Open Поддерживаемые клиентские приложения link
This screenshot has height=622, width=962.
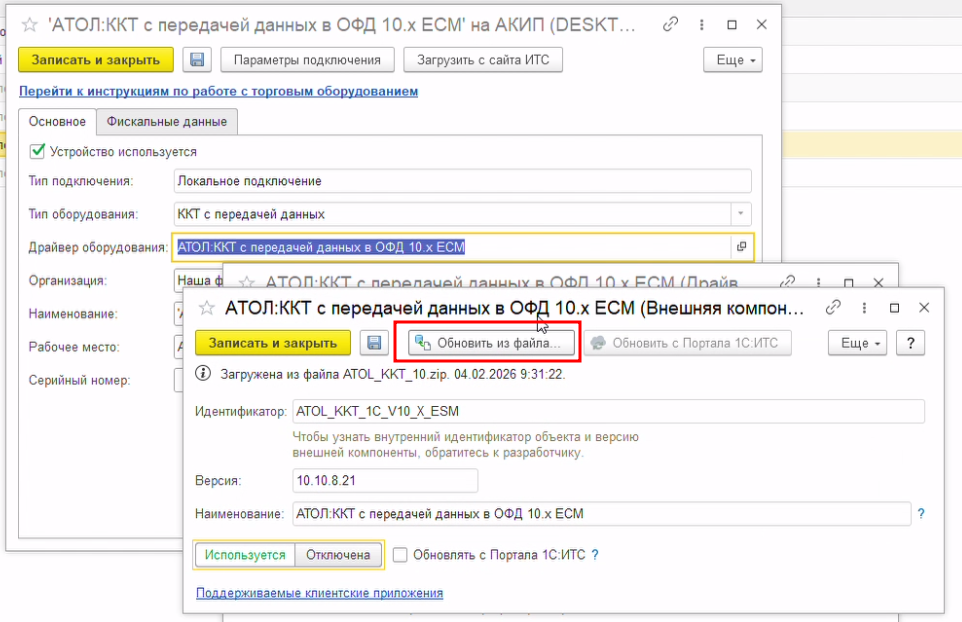click(320, 593)
